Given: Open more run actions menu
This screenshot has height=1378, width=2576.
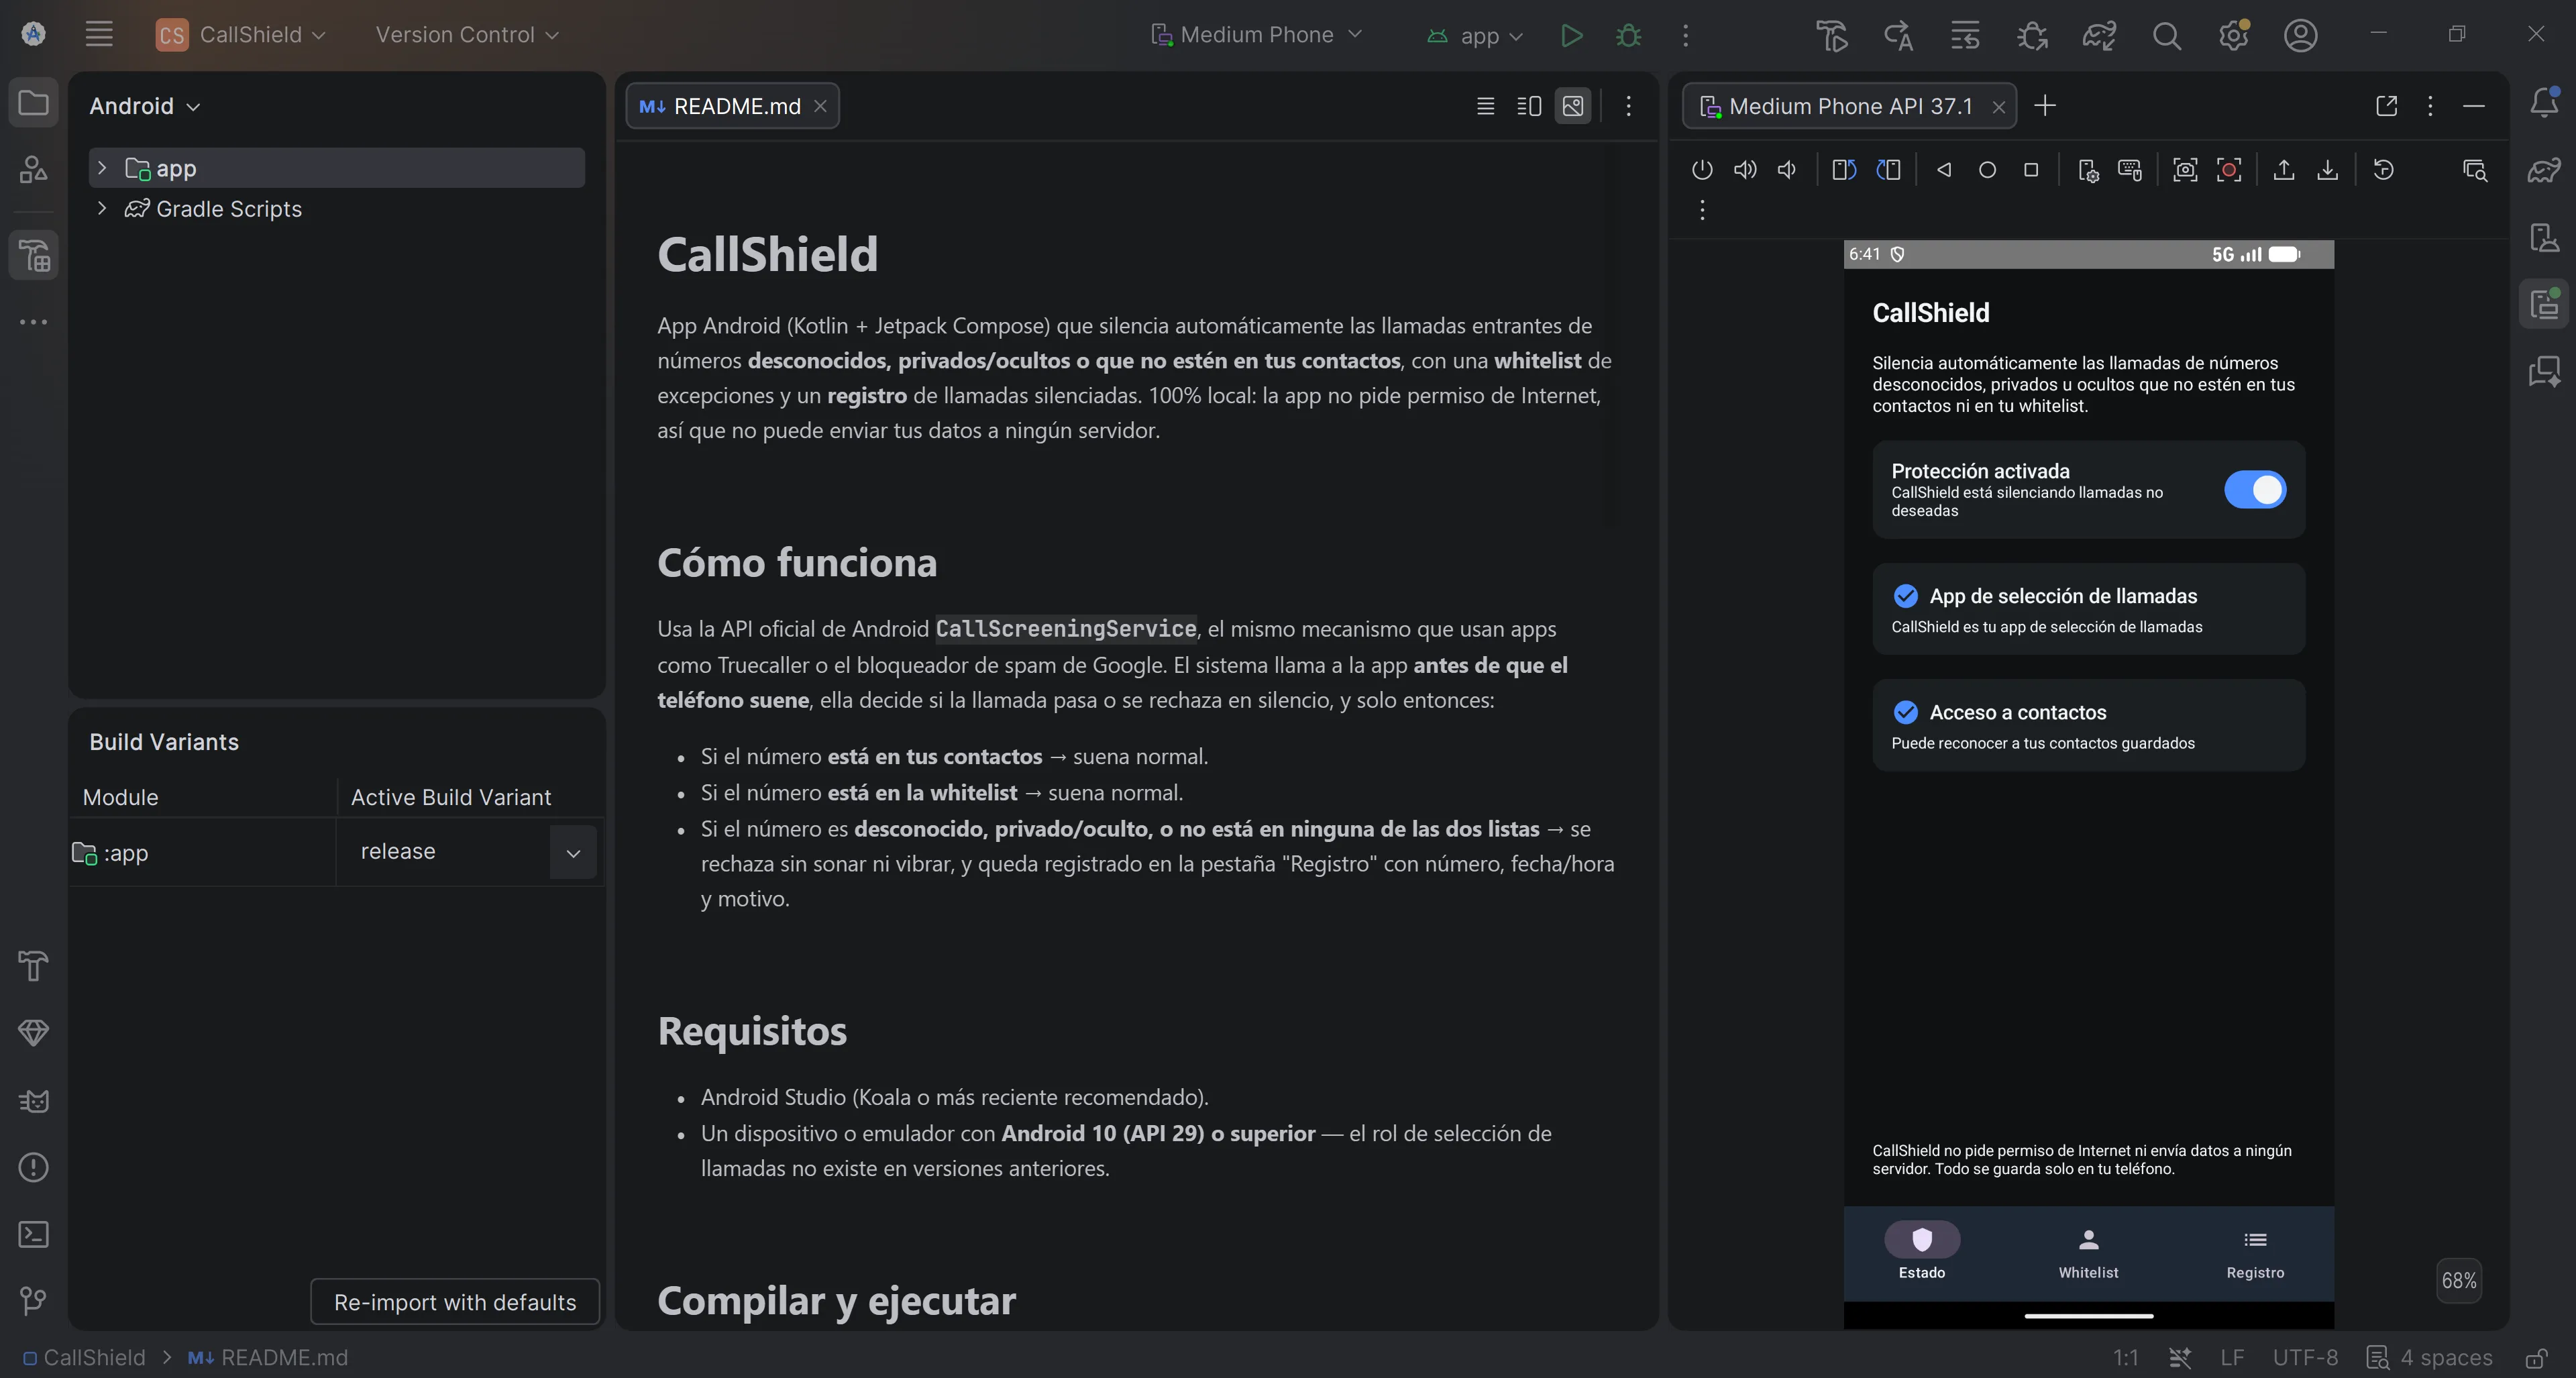Looking at the screenshot, I should pos(1685,35).
